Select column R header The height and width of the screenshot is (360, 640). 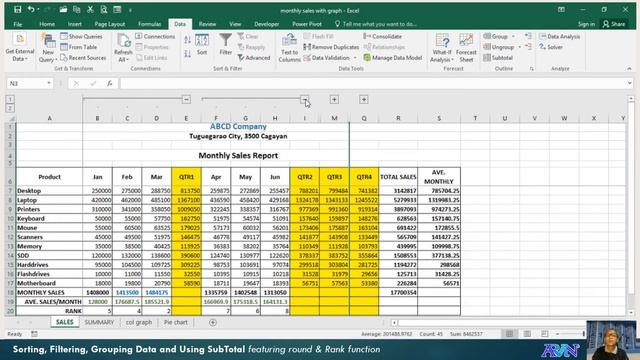[398, 118]
